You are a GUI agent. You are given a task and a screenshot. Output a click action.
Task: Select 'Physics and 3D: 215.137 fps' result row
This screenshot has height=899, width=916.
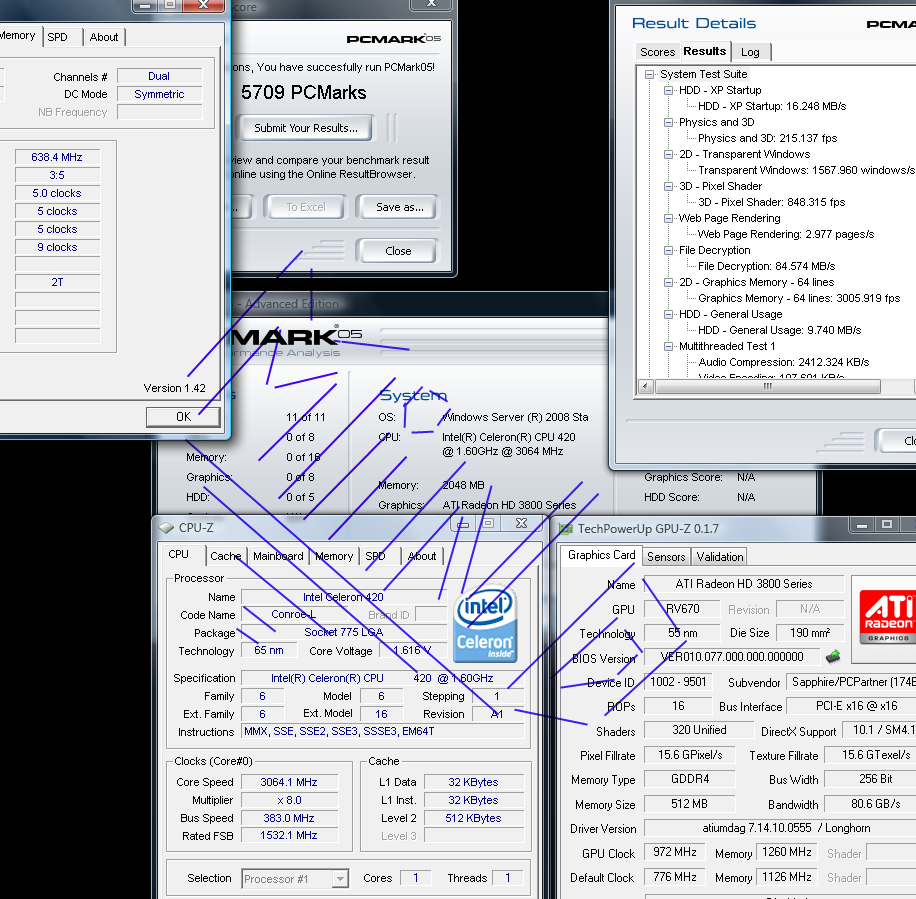click(768, 138)
